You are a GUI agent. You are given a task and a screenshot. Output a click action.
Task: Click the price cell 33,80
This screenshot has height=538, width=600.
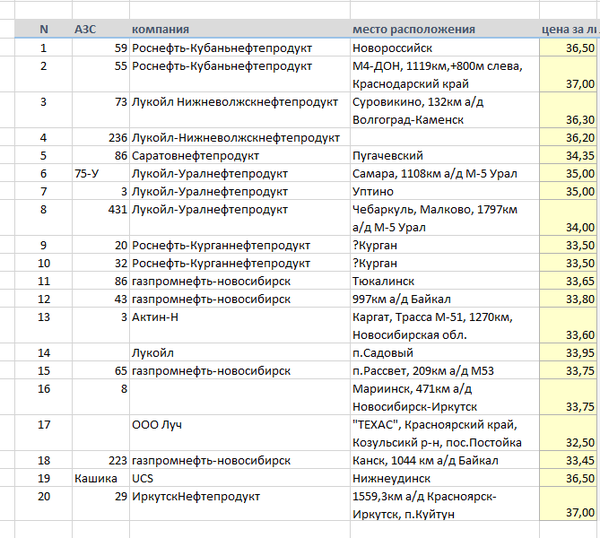568,299
